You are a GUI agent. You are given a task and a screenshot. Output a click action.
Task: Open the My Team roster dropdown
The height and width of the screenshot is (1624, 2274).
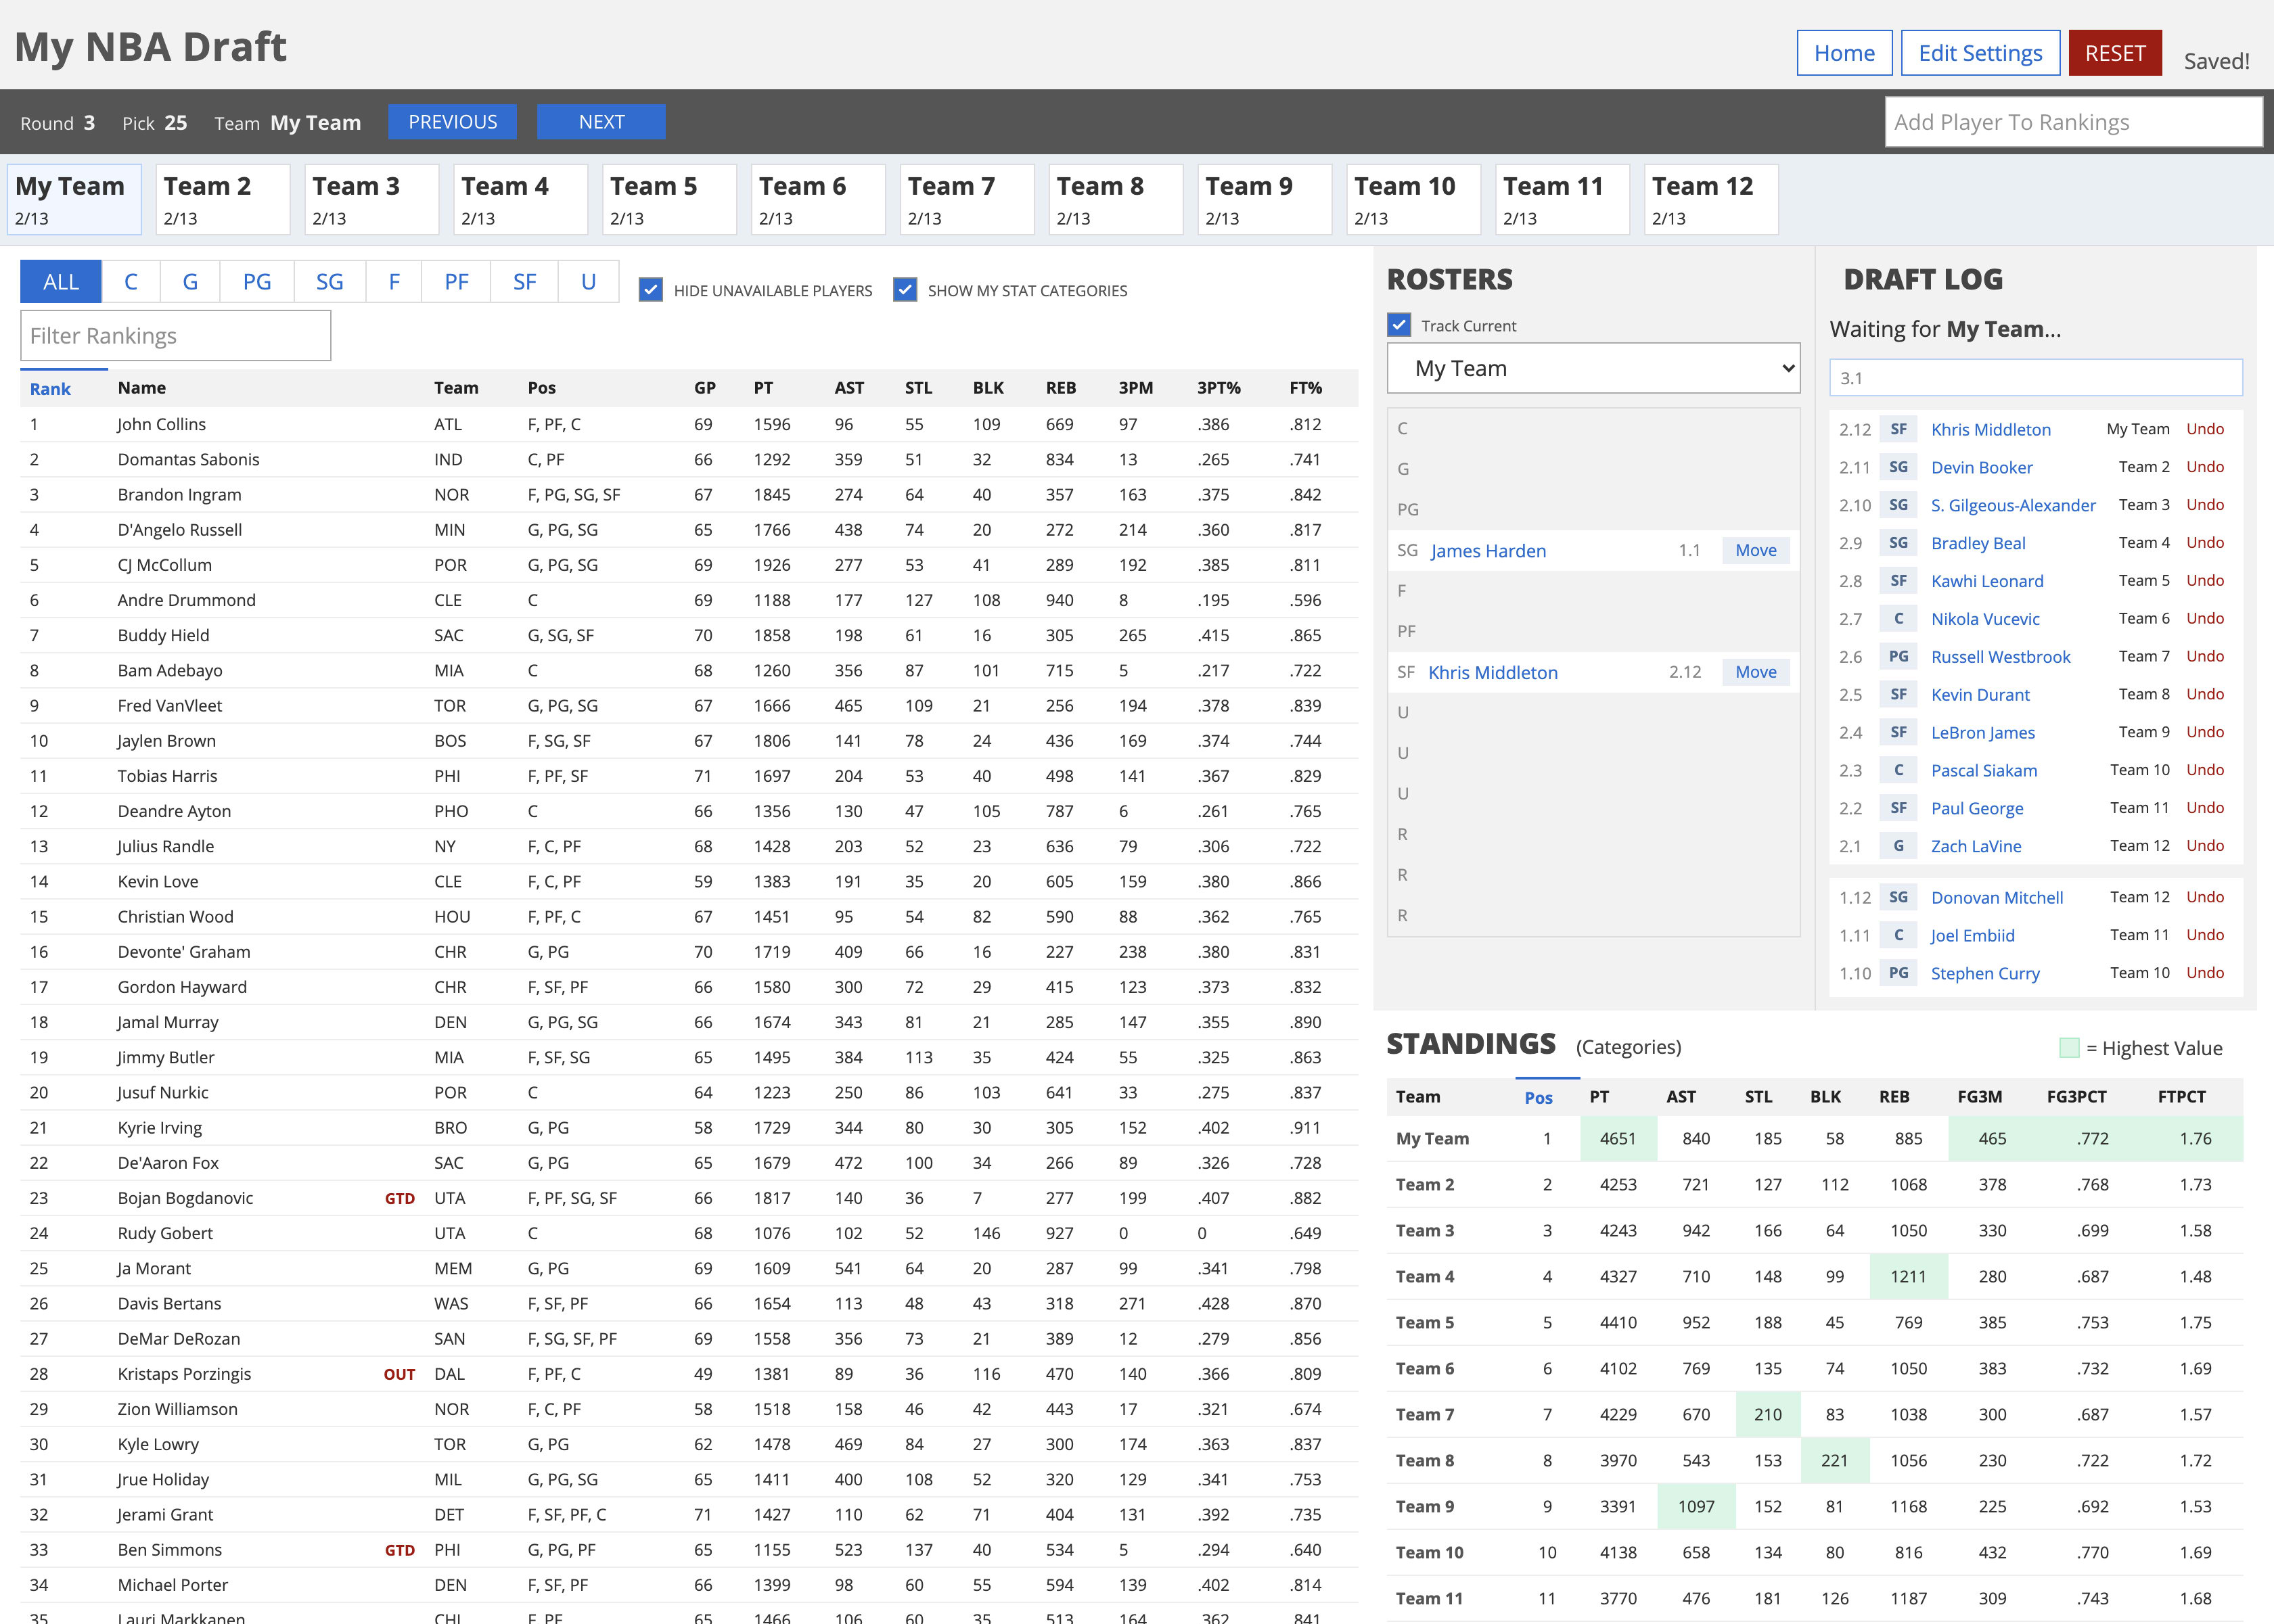click(x=1593, y=368)
